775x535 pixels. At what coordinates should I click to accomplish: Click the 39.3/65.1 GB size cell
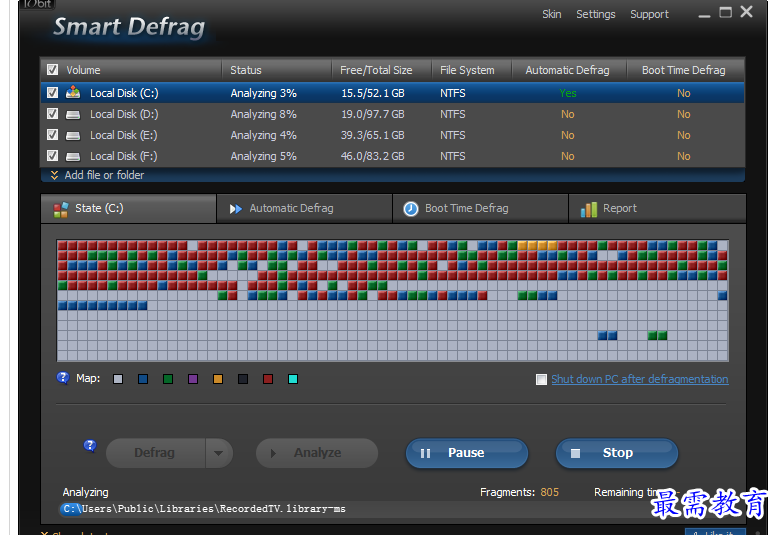click(373, 135)
